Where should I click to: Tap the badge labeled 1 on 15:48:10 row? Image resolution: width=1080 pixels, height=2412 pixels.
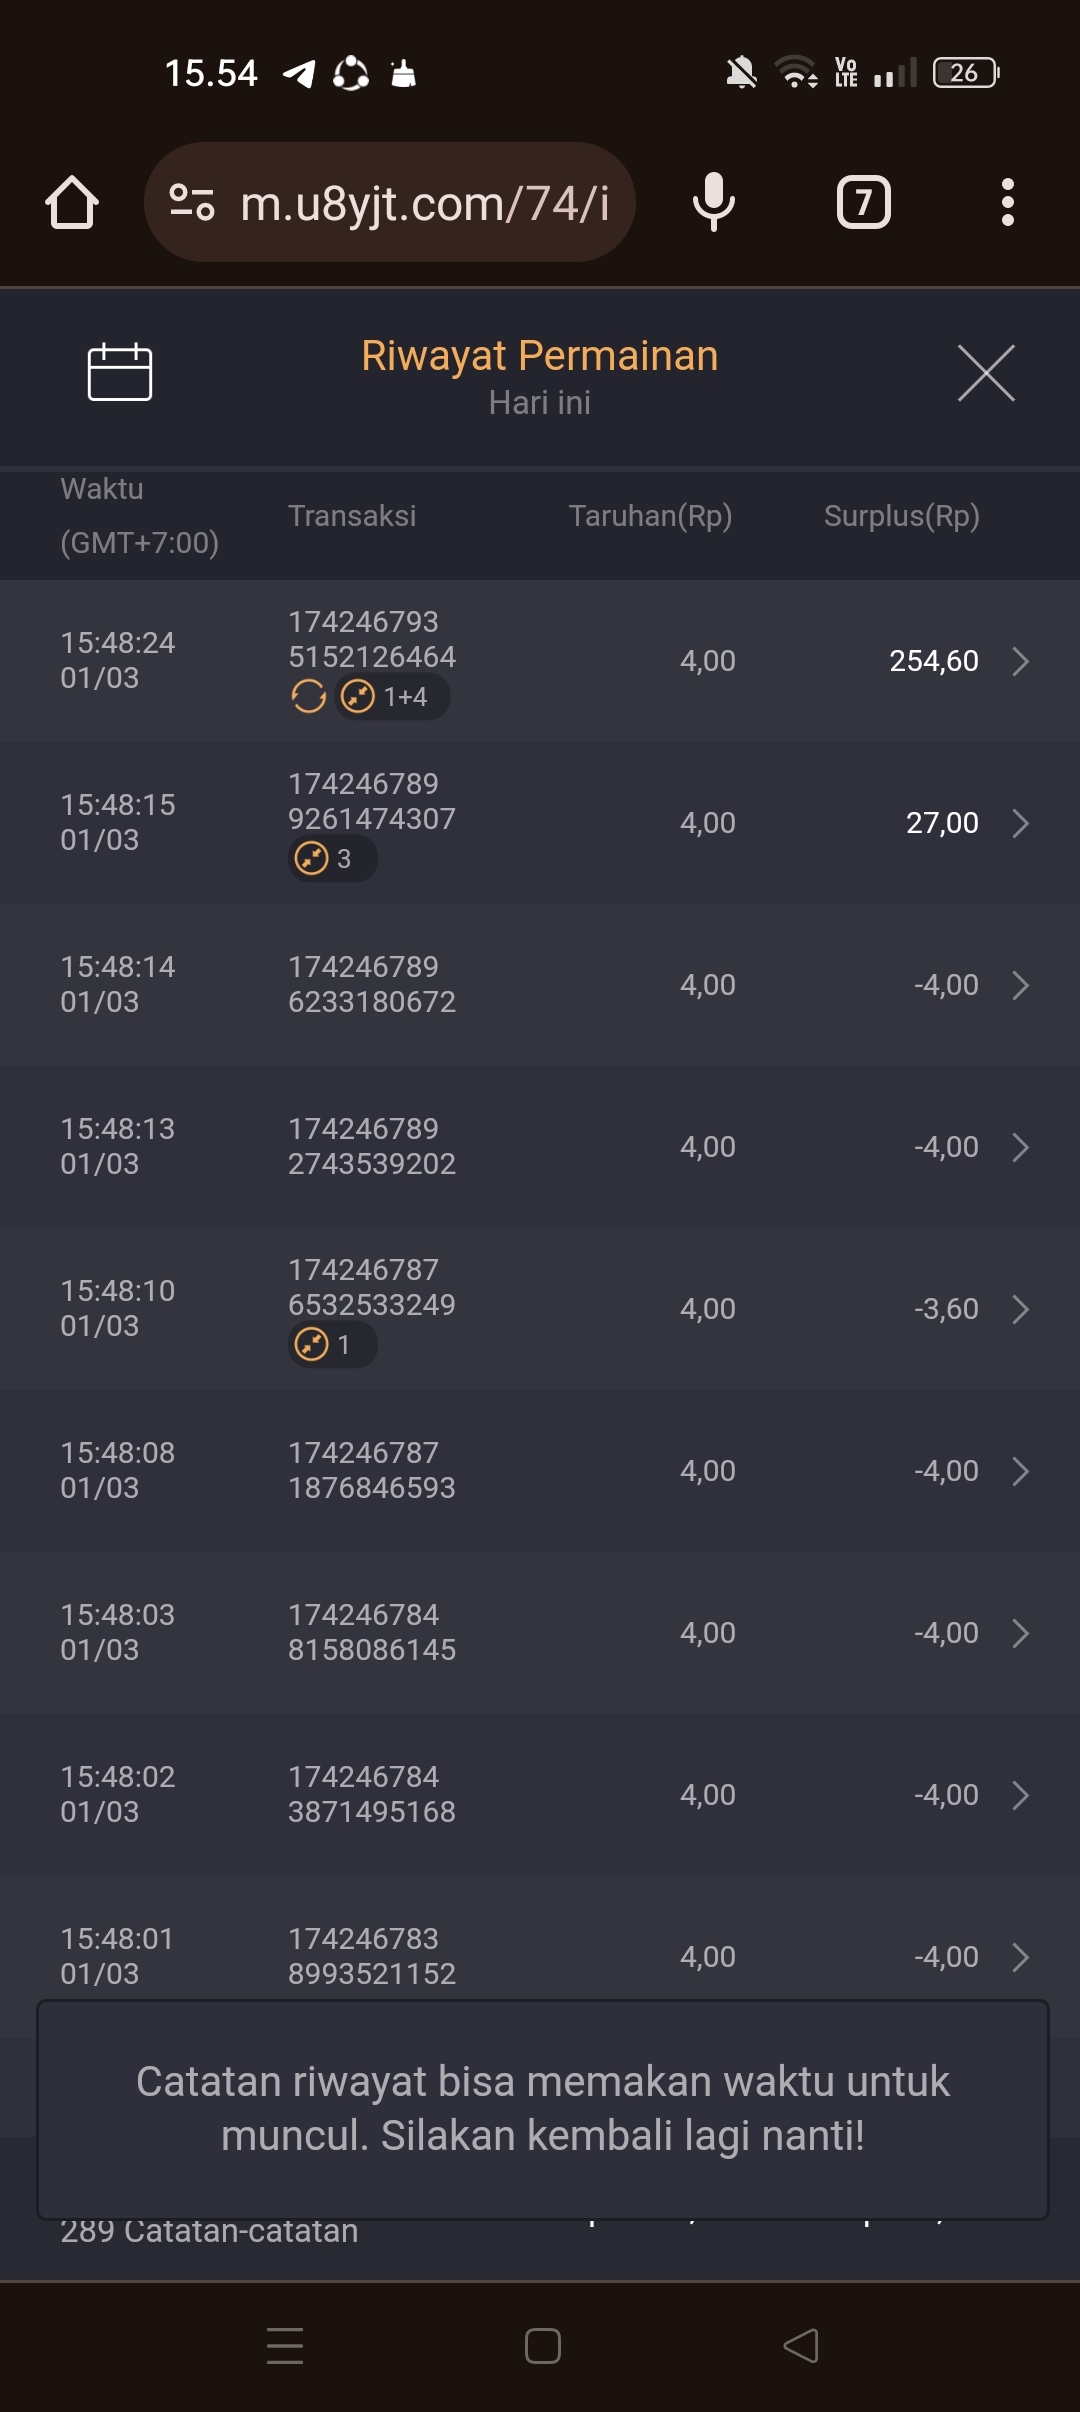click(332, 1344)
